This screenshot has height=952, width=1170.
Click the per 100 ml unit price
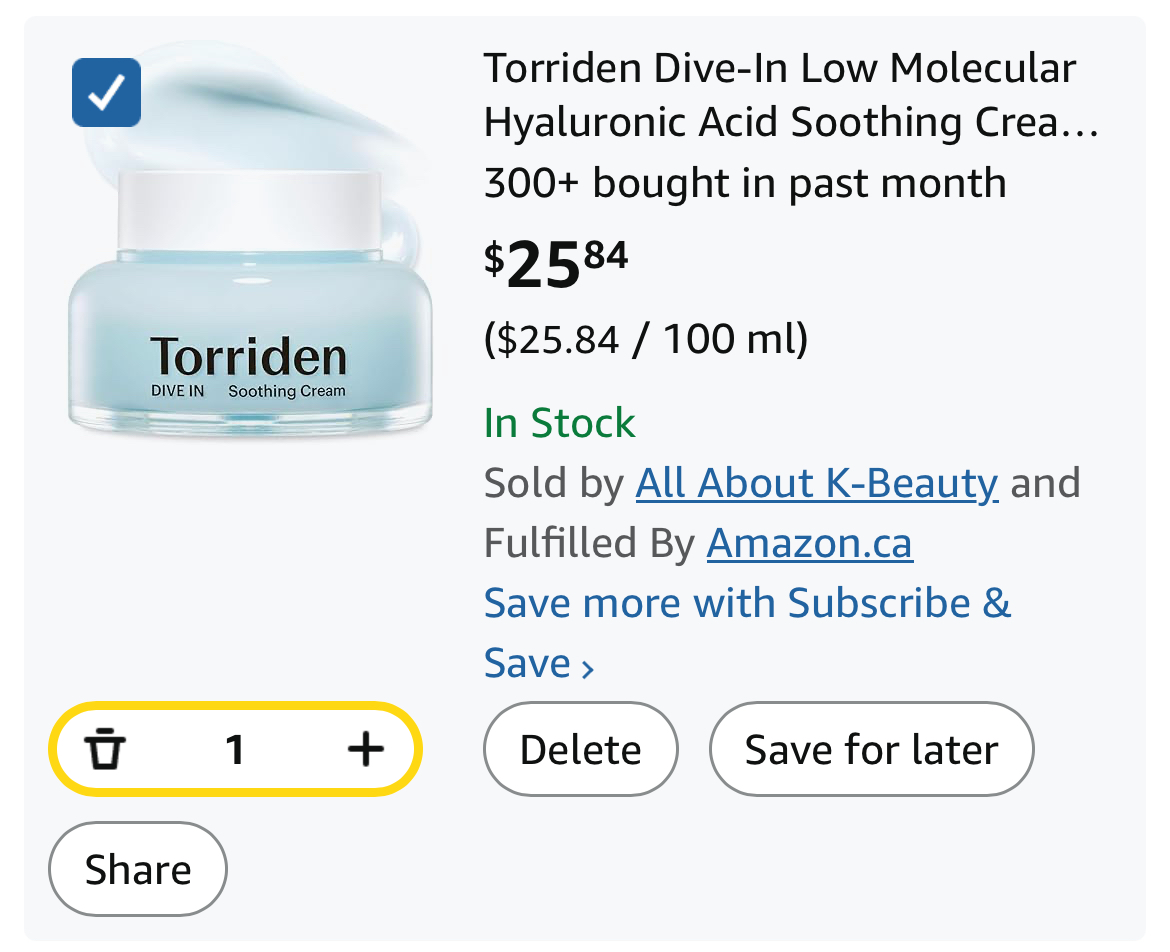646,340
